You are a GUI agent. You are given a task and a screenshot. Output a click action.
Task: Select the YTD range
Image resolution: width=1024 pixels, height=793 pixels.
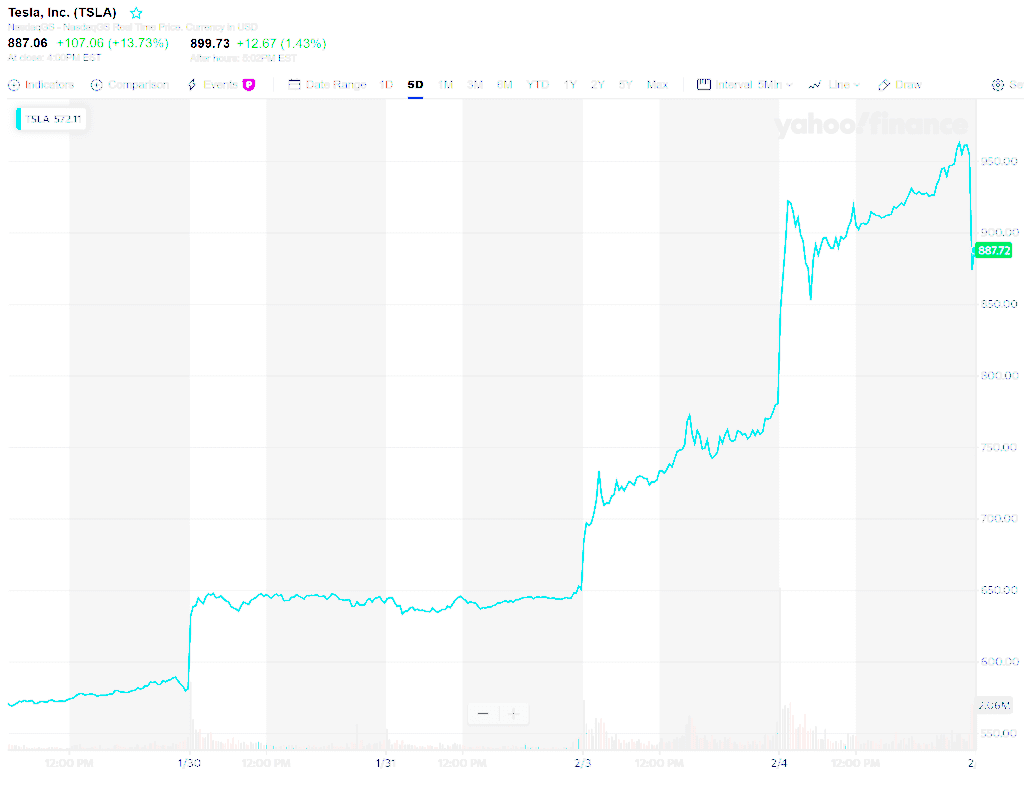(538, 85)
